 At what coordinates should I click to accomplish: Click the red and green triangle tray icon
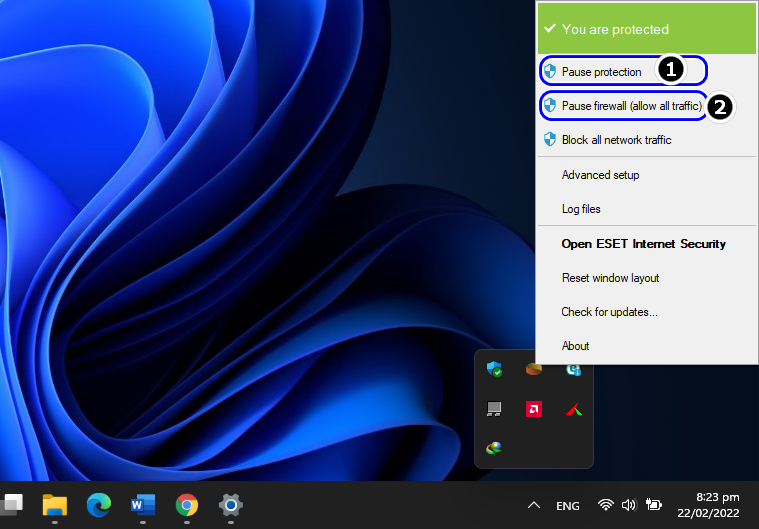(x=574, y=410)
